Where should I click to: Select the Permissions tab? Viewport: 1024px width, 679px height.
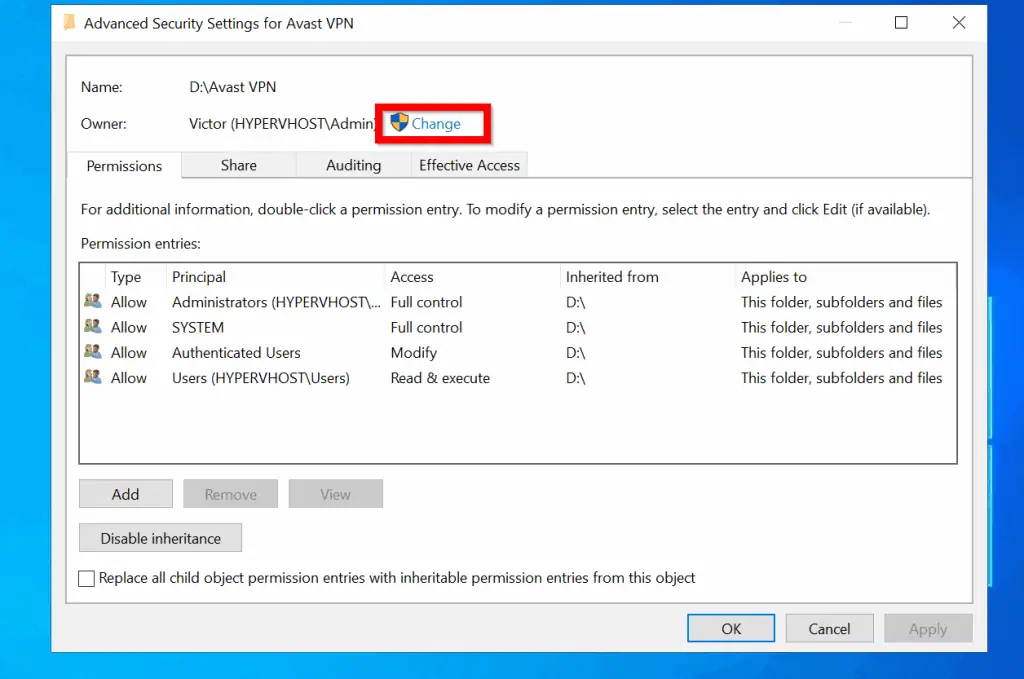pos(123,165)
